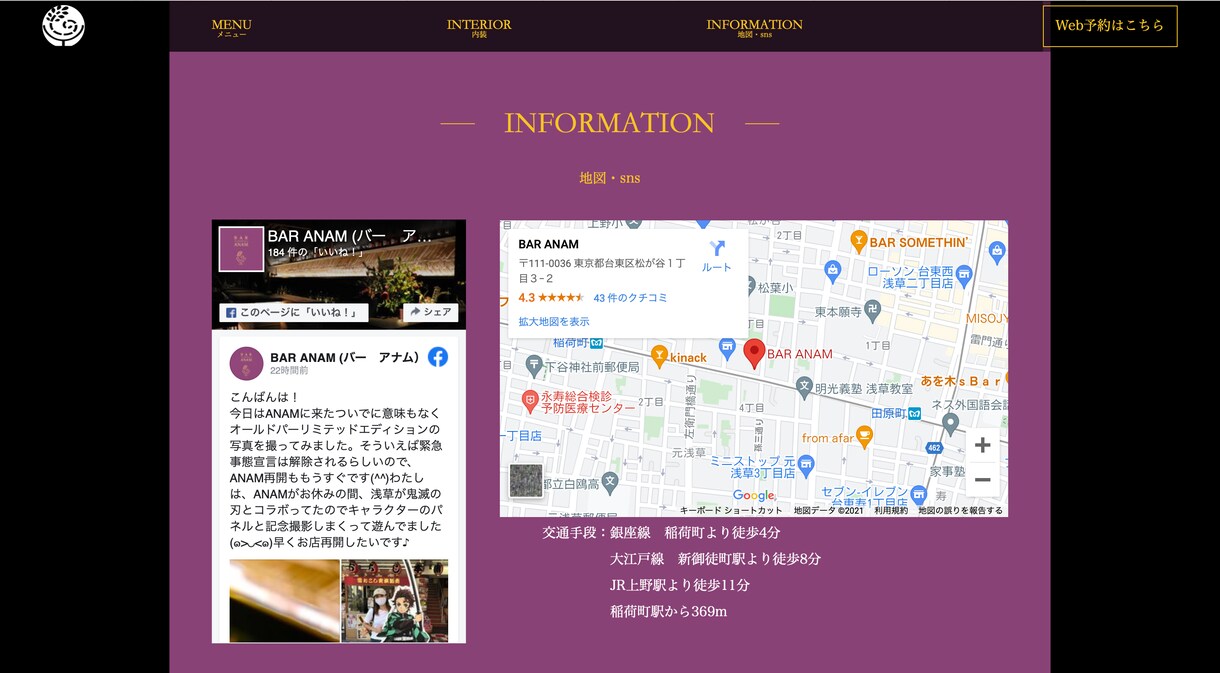
Task: Click the text 銀座線 稲荷町より徒歩4分
Action: point(695,533)
